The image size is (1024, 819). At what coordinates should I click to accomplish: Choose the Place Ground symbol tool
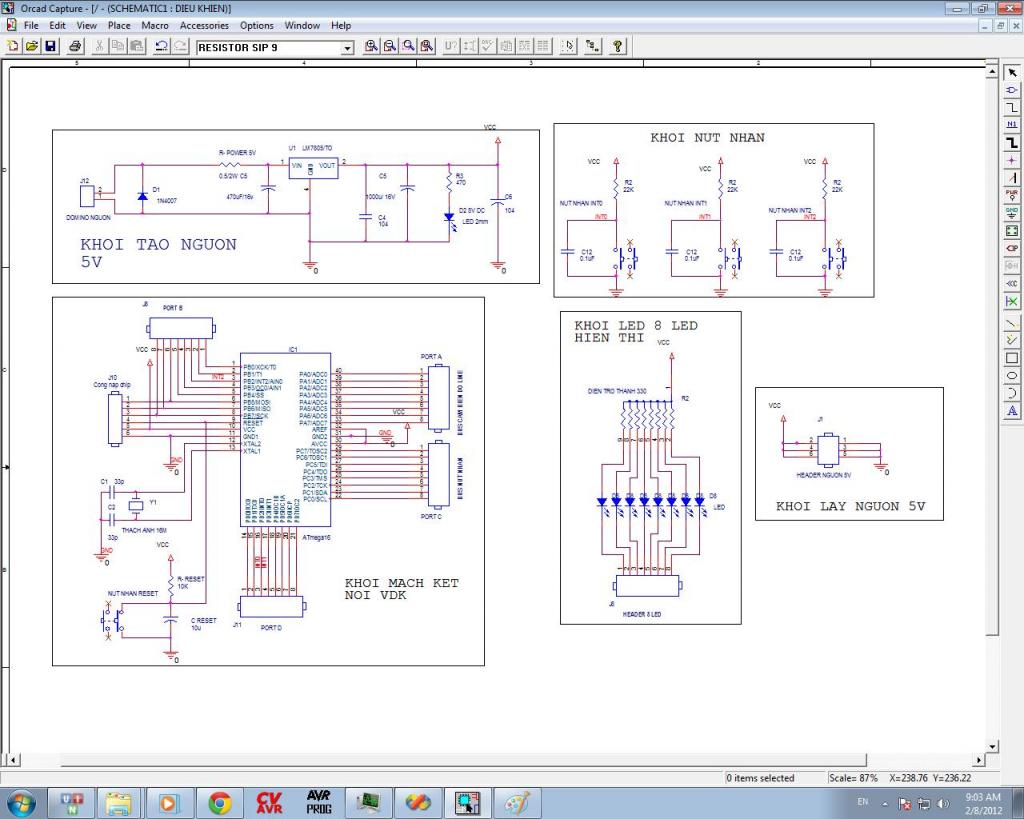pos(1012,213)
